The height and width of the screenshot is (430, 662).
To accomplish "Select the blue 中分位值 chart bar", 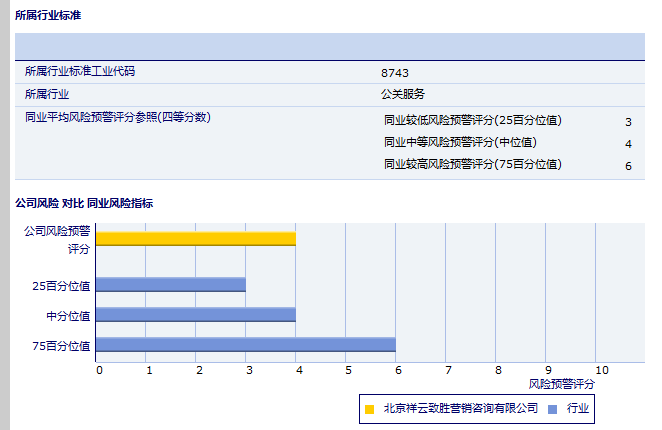I will tap(195, 315).
